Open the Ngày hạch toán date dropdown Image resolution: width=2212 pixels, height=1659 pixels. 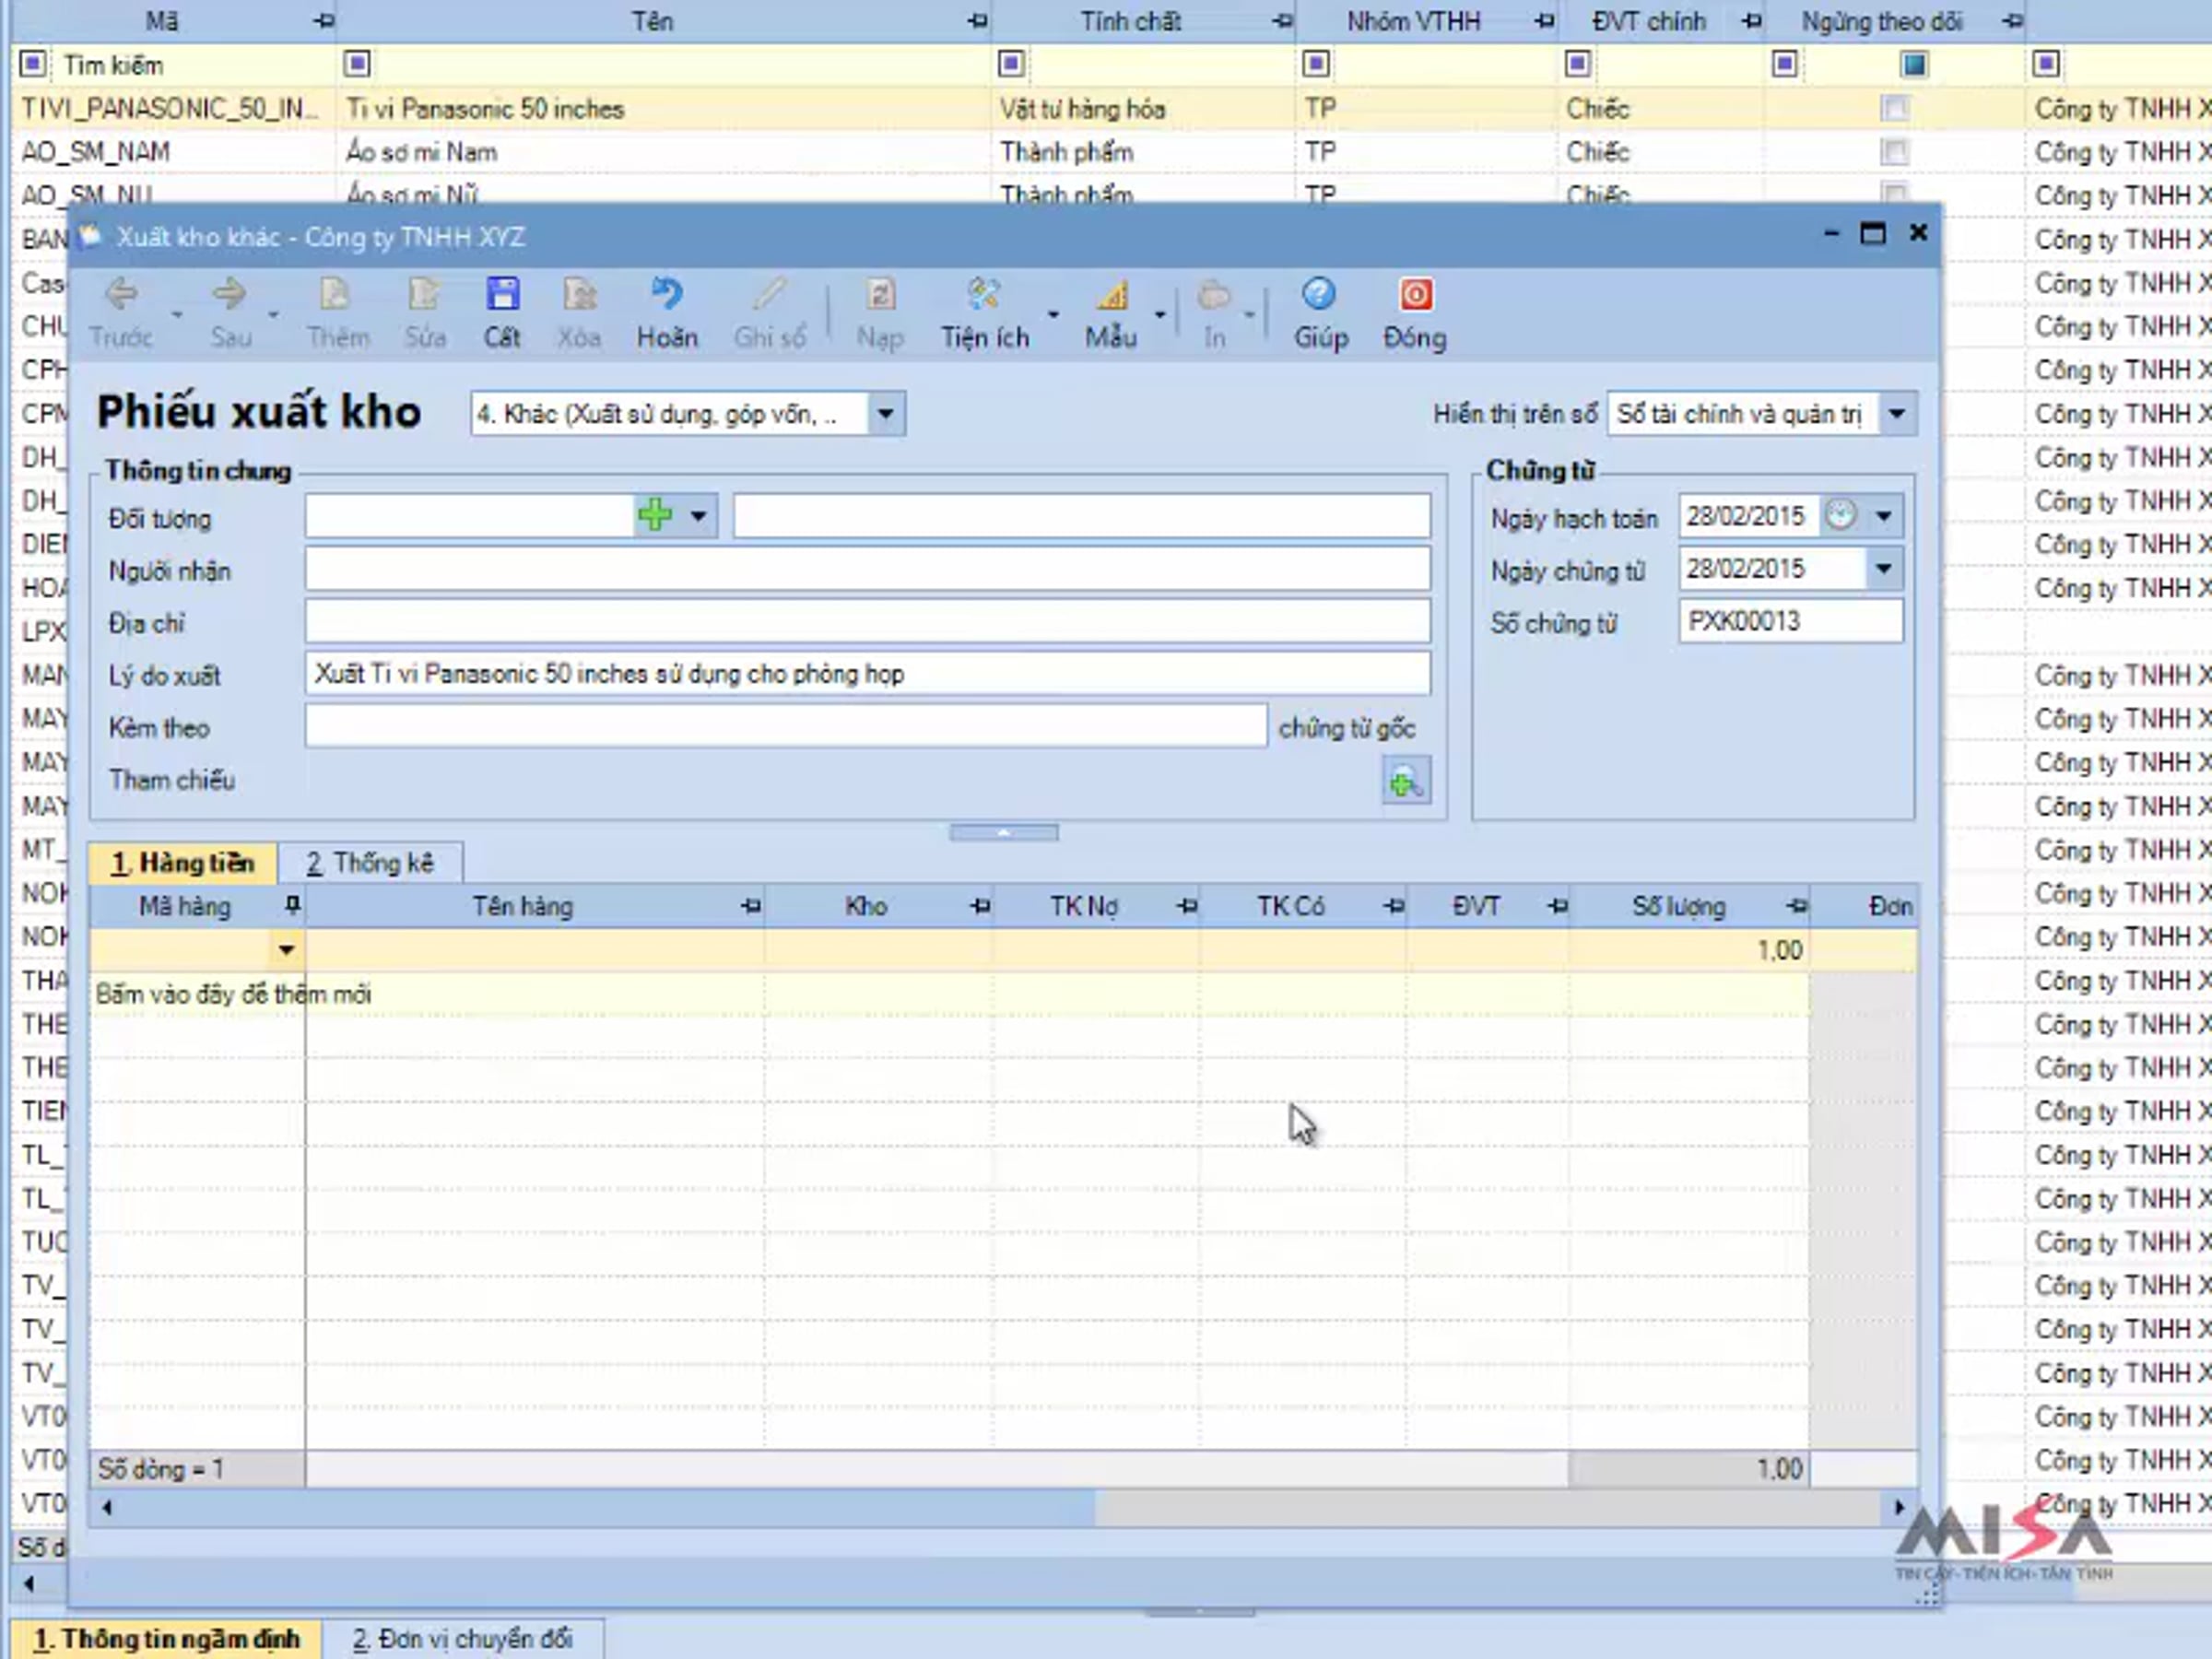pyautogui.click(x=1884, y=516)
